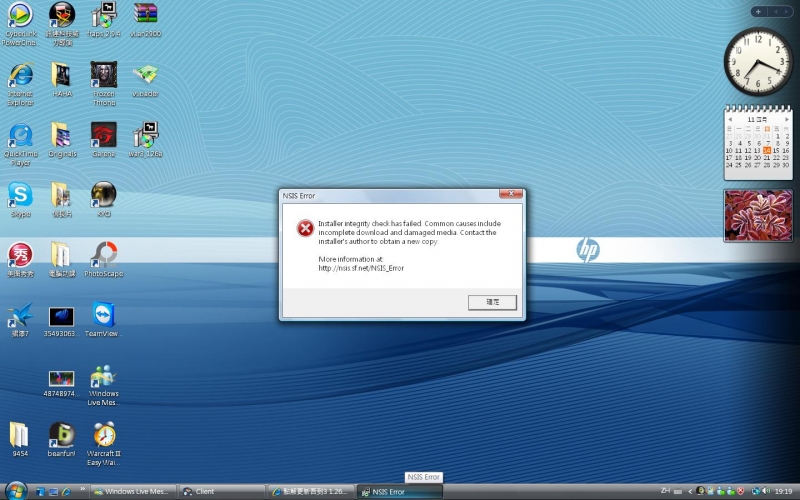The width and height of the screenshot is (800, 500).
Task: Switch to Windows Live Messenger taskbar button
Action: point(133,492)
